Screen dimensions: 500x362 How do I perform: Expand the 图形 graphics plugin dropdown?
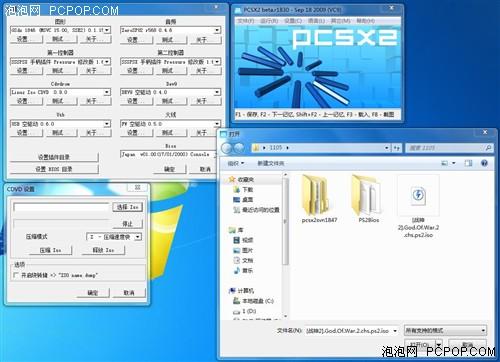(x=107, y=30)
